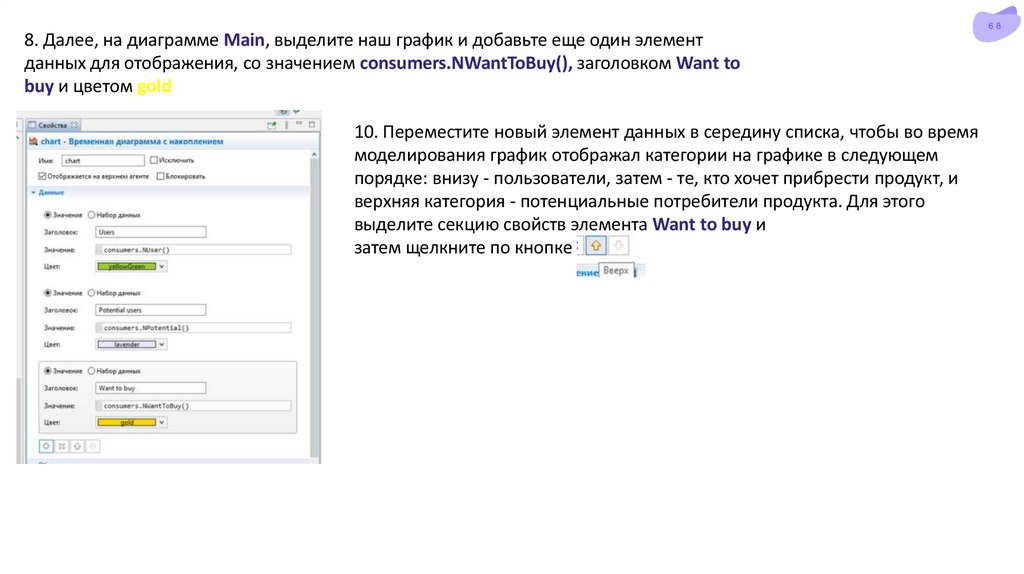Click the Вверх tooltip label

click(x=616, y=270)
